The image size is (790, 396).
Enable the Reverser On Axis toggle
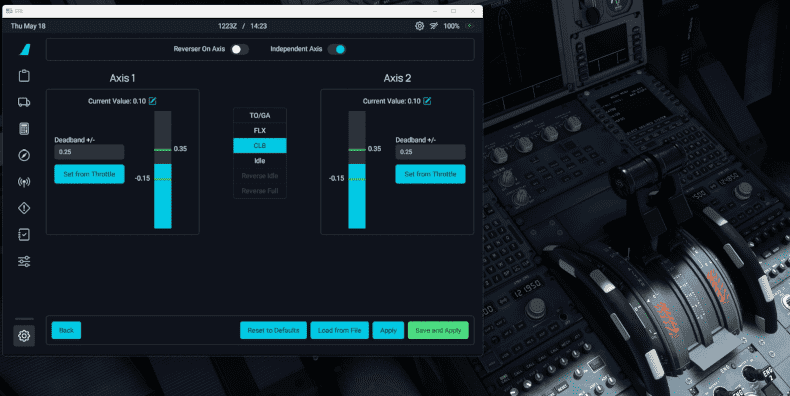239,49
